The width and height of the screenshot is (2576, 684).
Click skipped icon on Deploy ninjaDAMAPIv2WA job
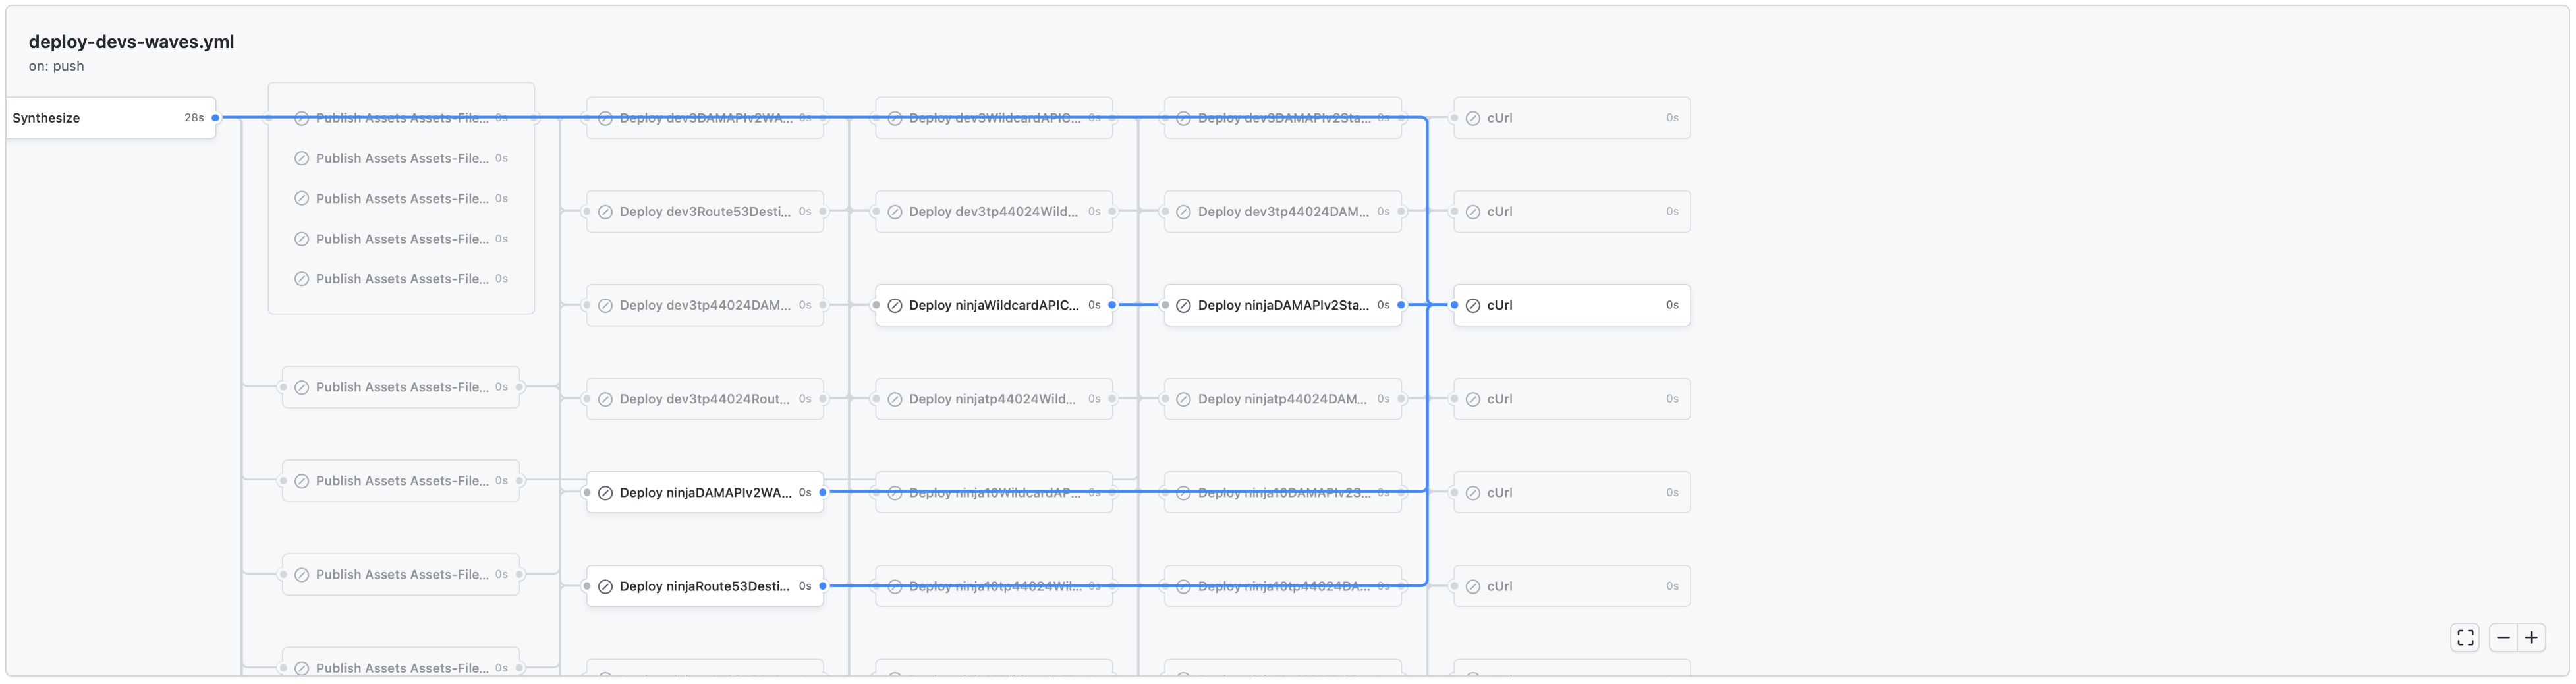(x=605, y=493)
